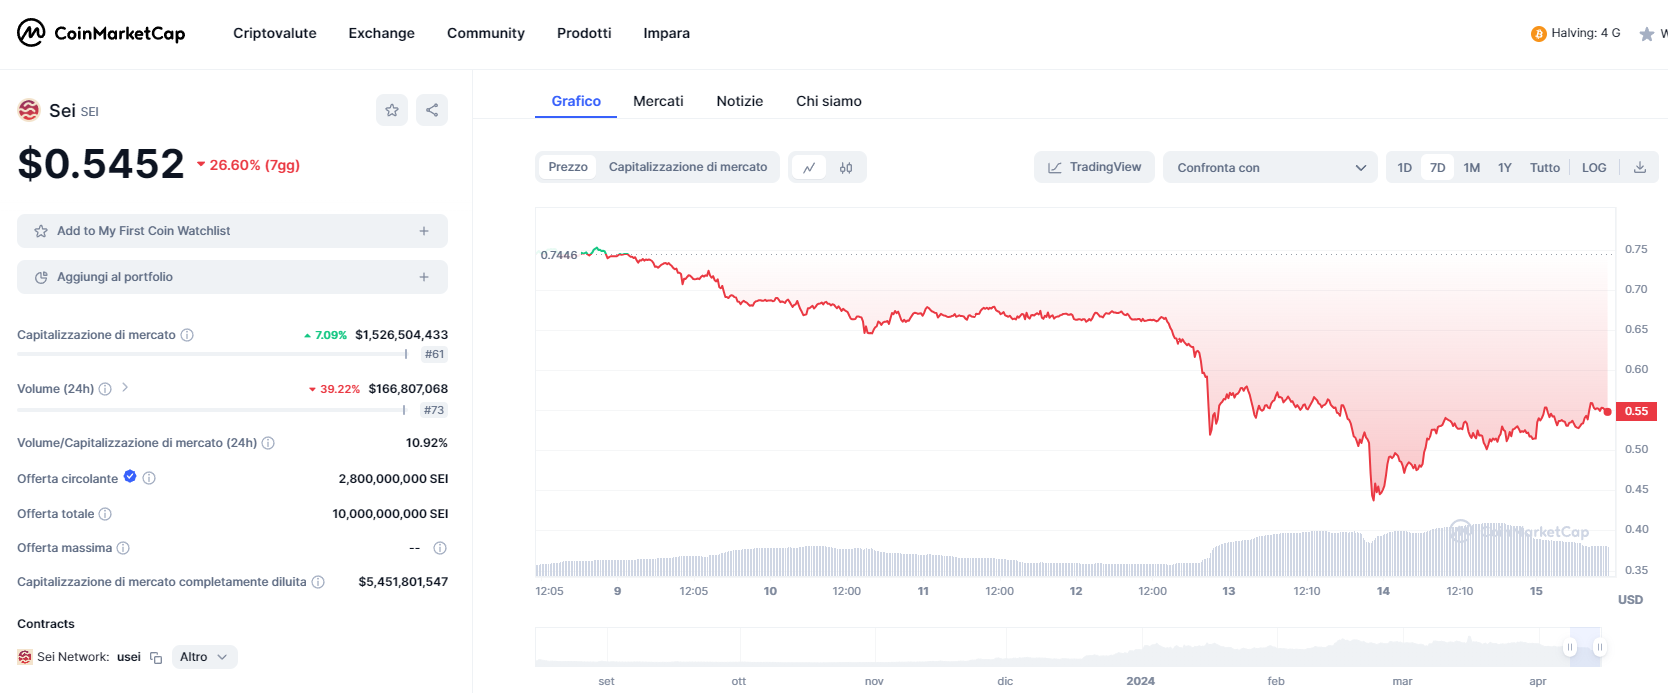
Task: Click the CoinMarketCap logo
Action: (x=101, y=33)
